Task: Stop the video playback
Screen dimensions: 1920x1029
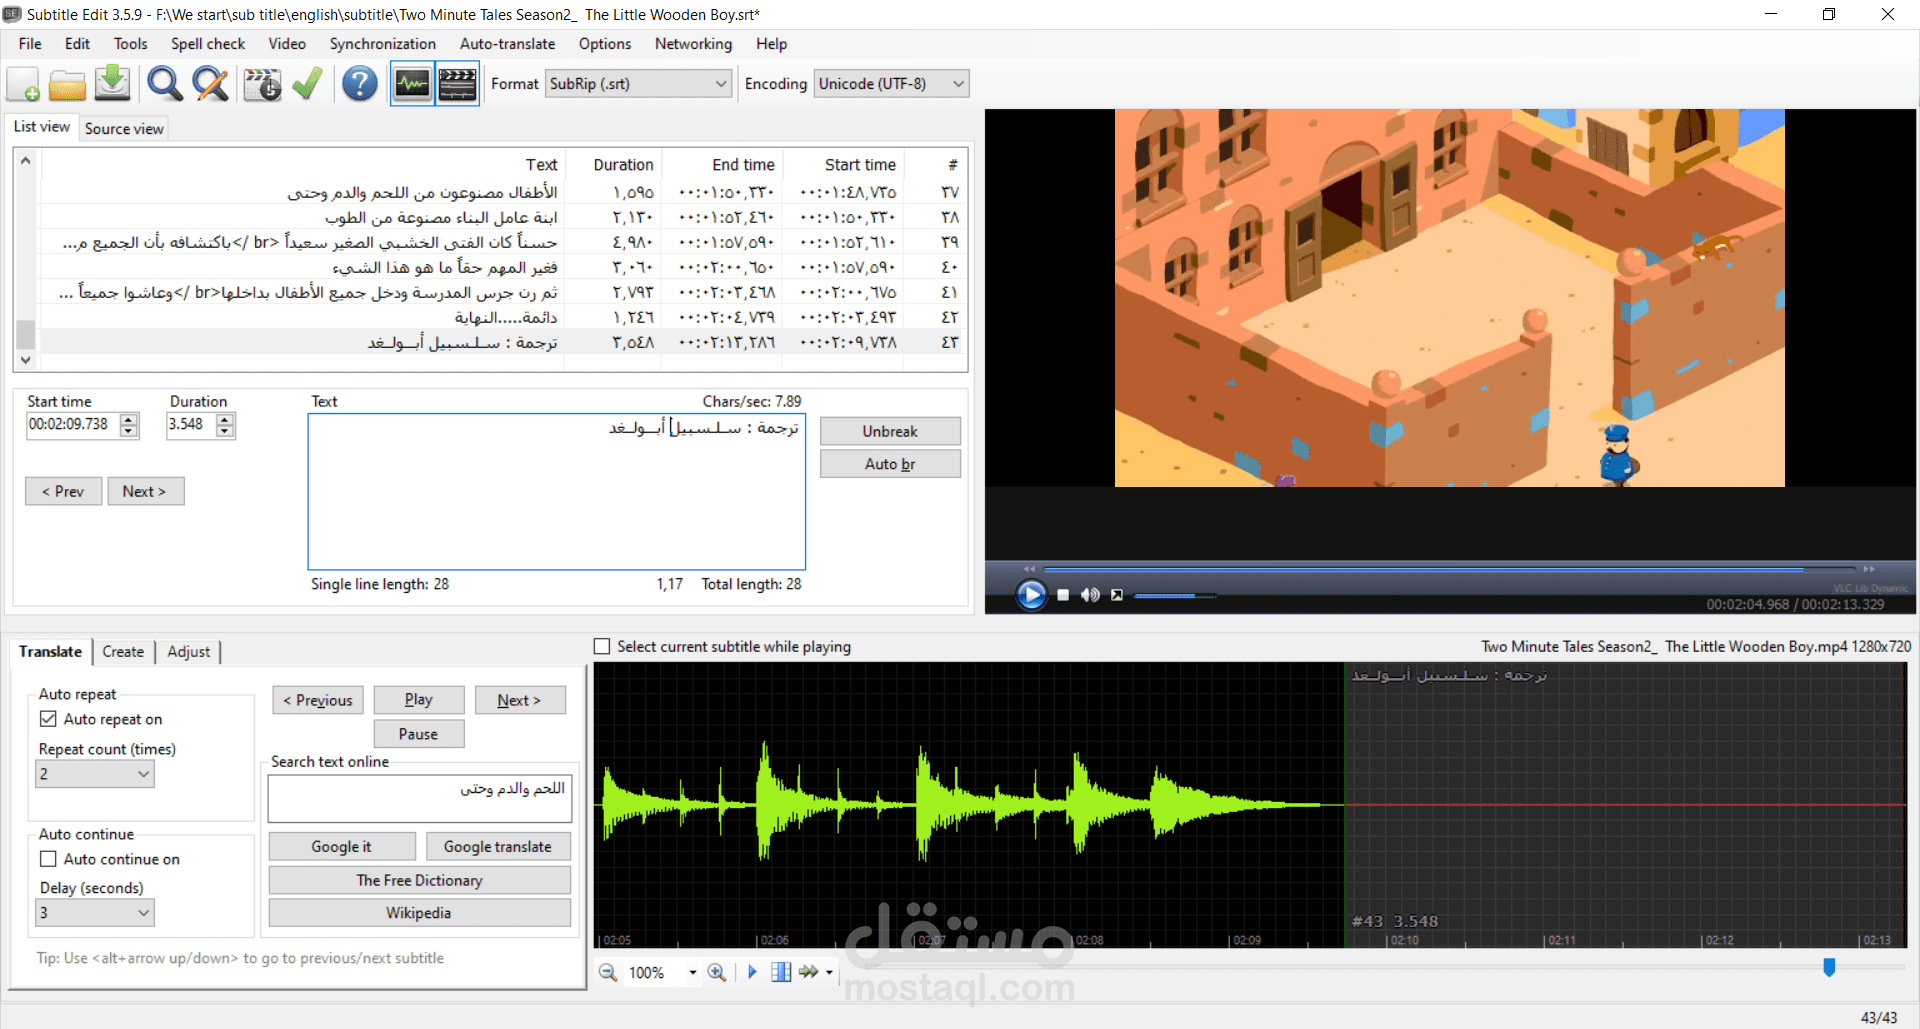Action: tap(1063, 595)
